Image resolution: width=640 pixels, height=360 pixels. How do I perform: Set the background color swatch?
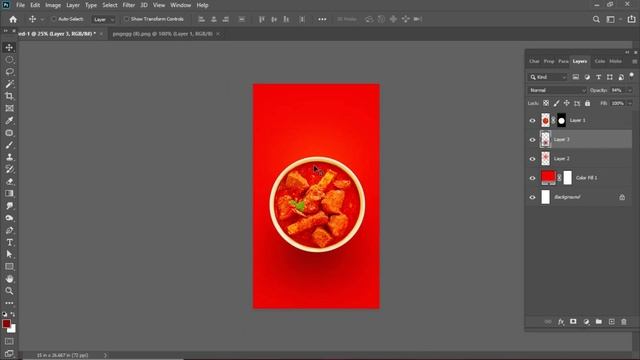pos(12,329)
